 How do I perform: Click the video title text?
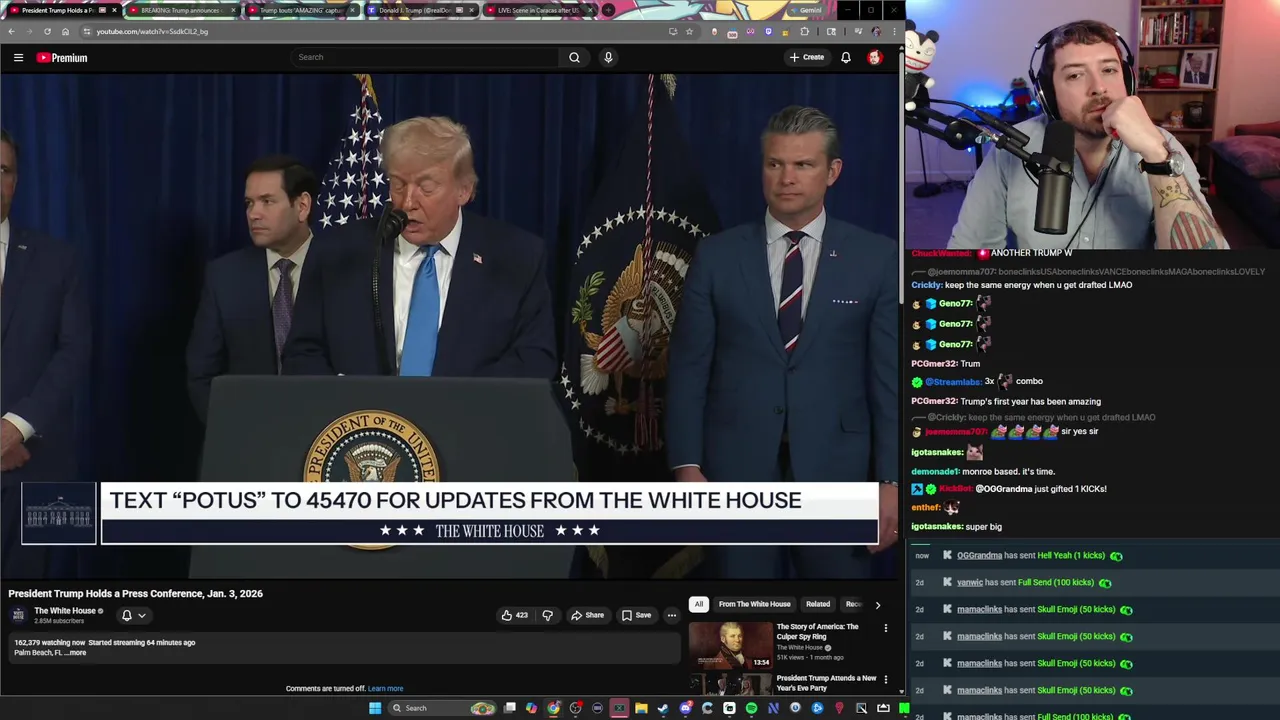click(136, 594)
